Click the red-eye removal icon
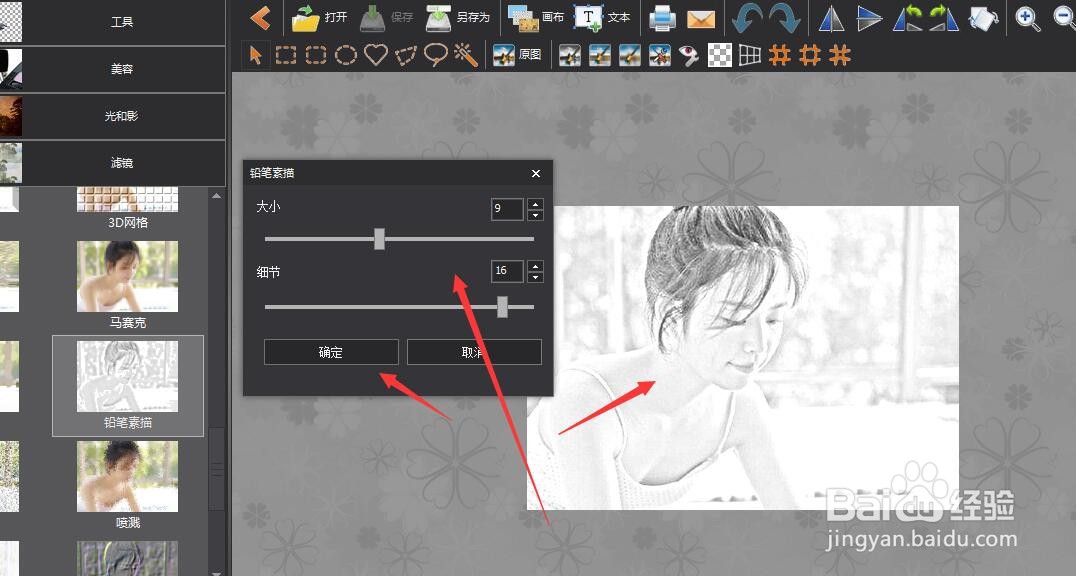This screenshot has width=1076, height=576. 689,55
